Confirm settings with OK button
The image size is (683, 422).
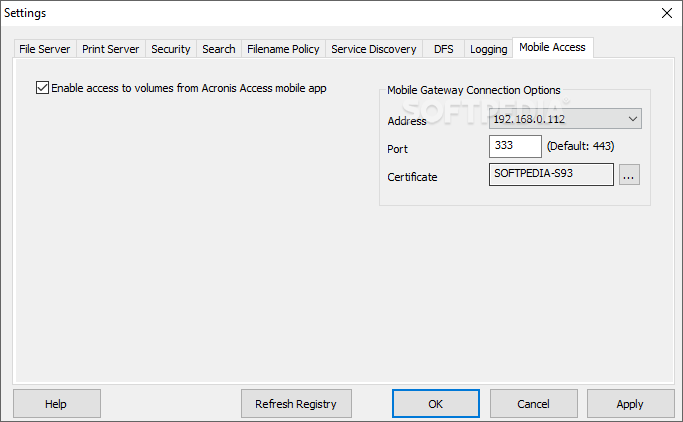click(436, 404)
